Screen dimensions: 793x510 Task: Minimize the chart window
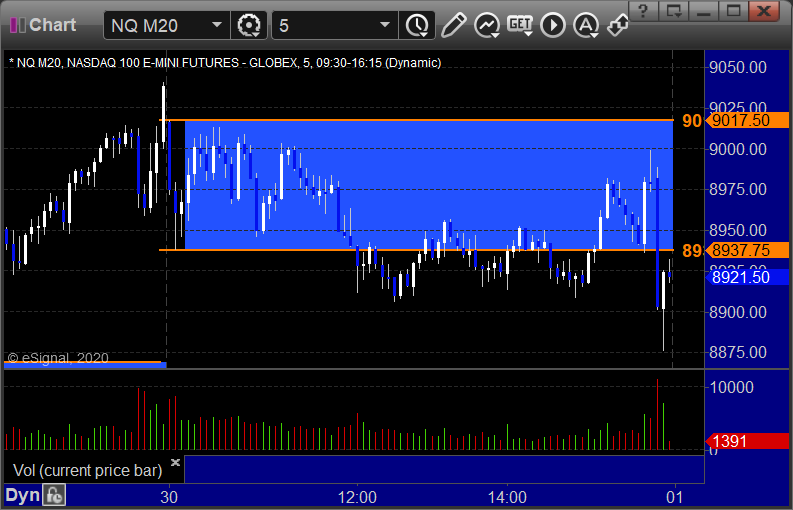pyautogui.click(x=703, y=11)
